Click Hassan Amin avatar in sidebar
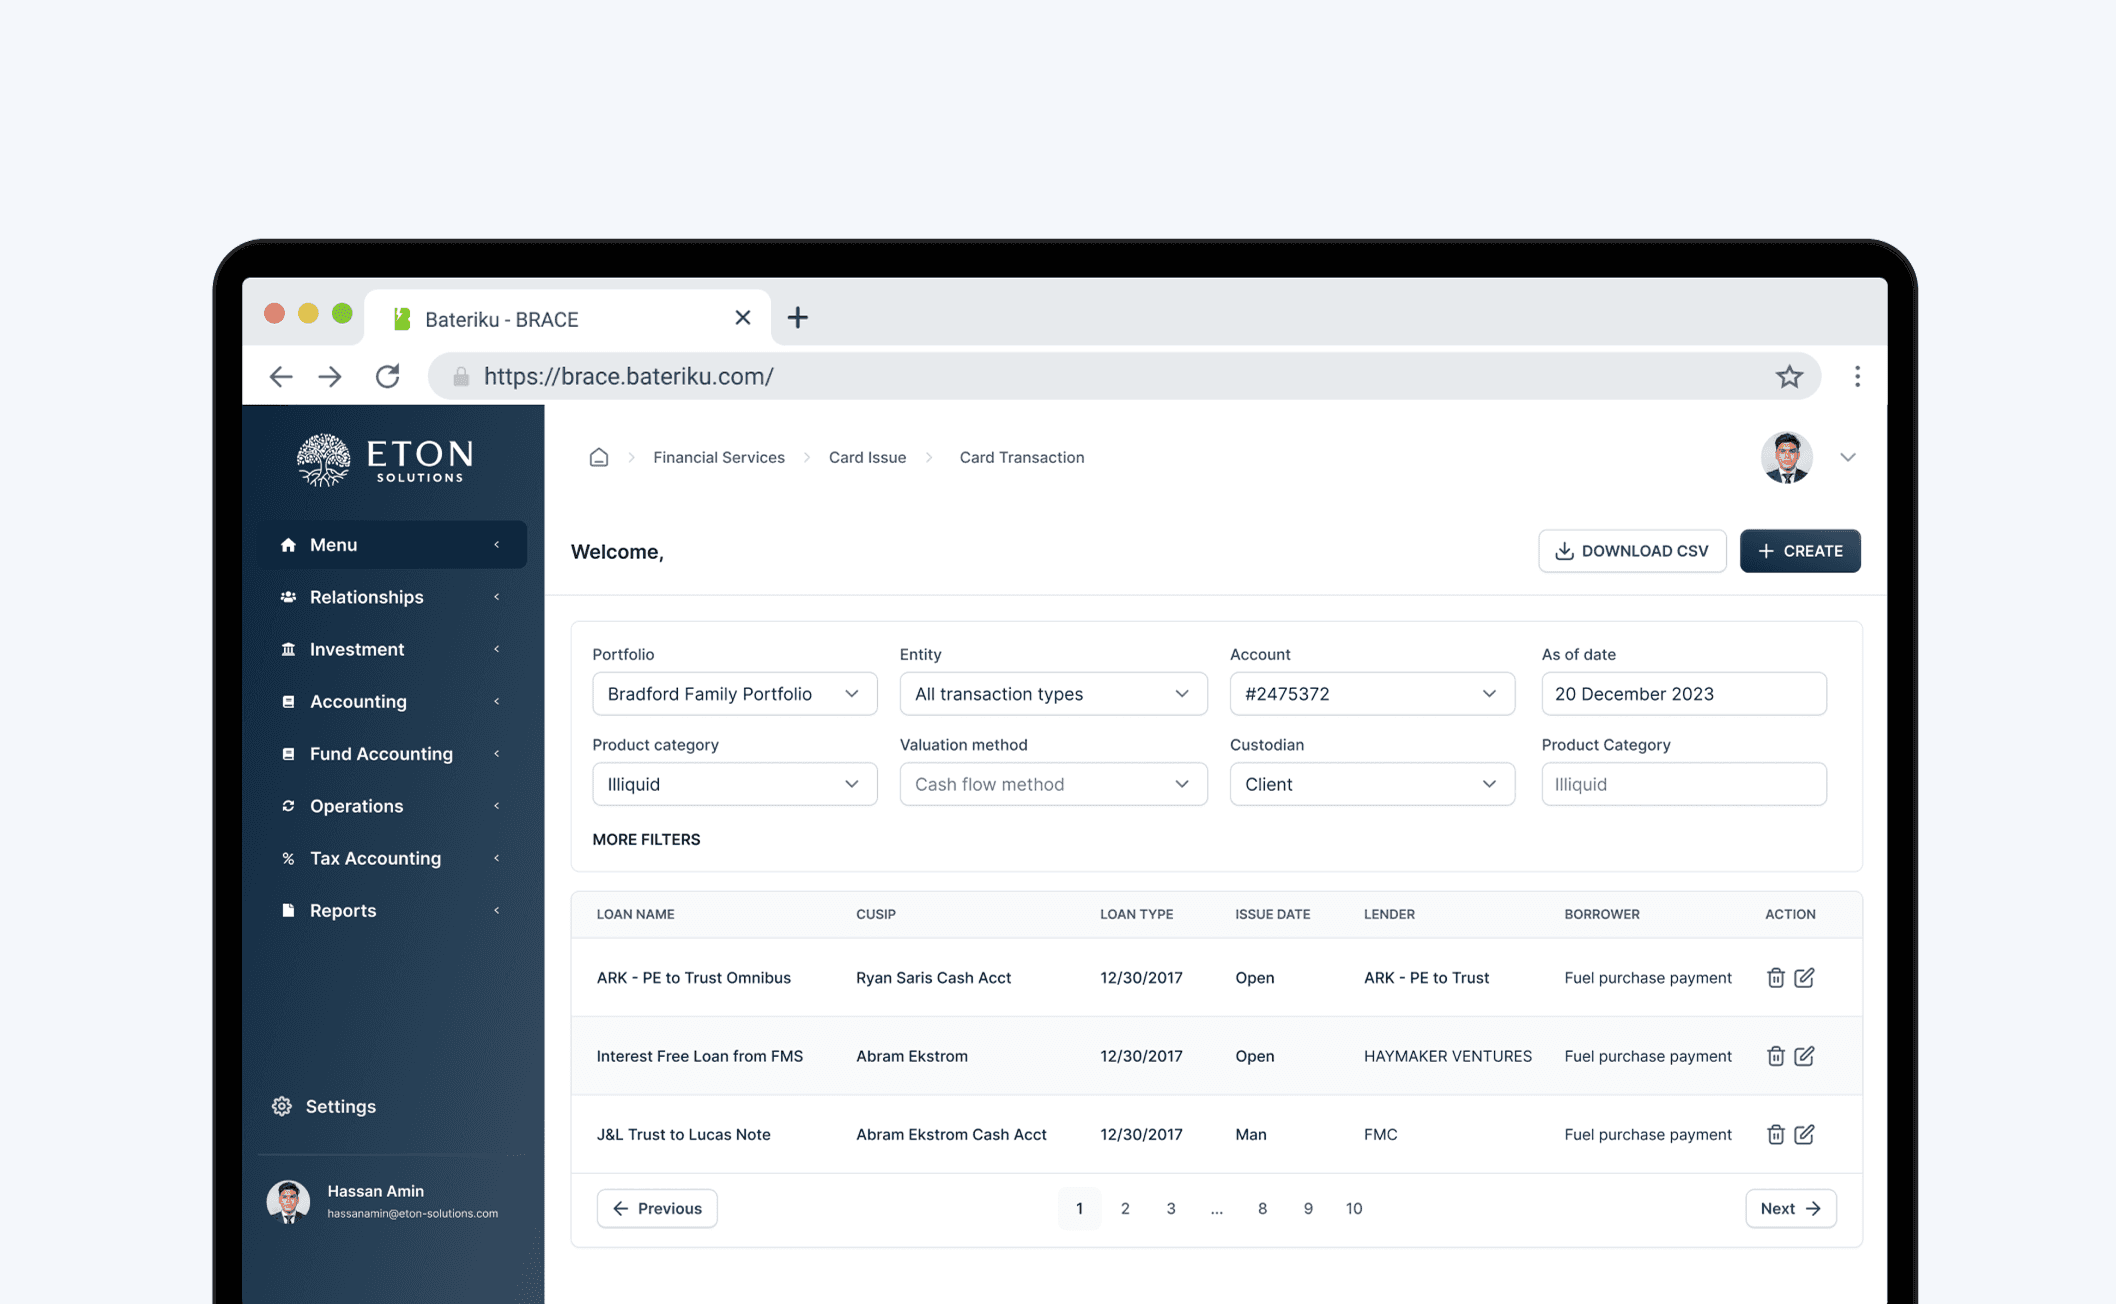The height and width of the screenshot is (1304, 2116). (x=288, y=1201)
